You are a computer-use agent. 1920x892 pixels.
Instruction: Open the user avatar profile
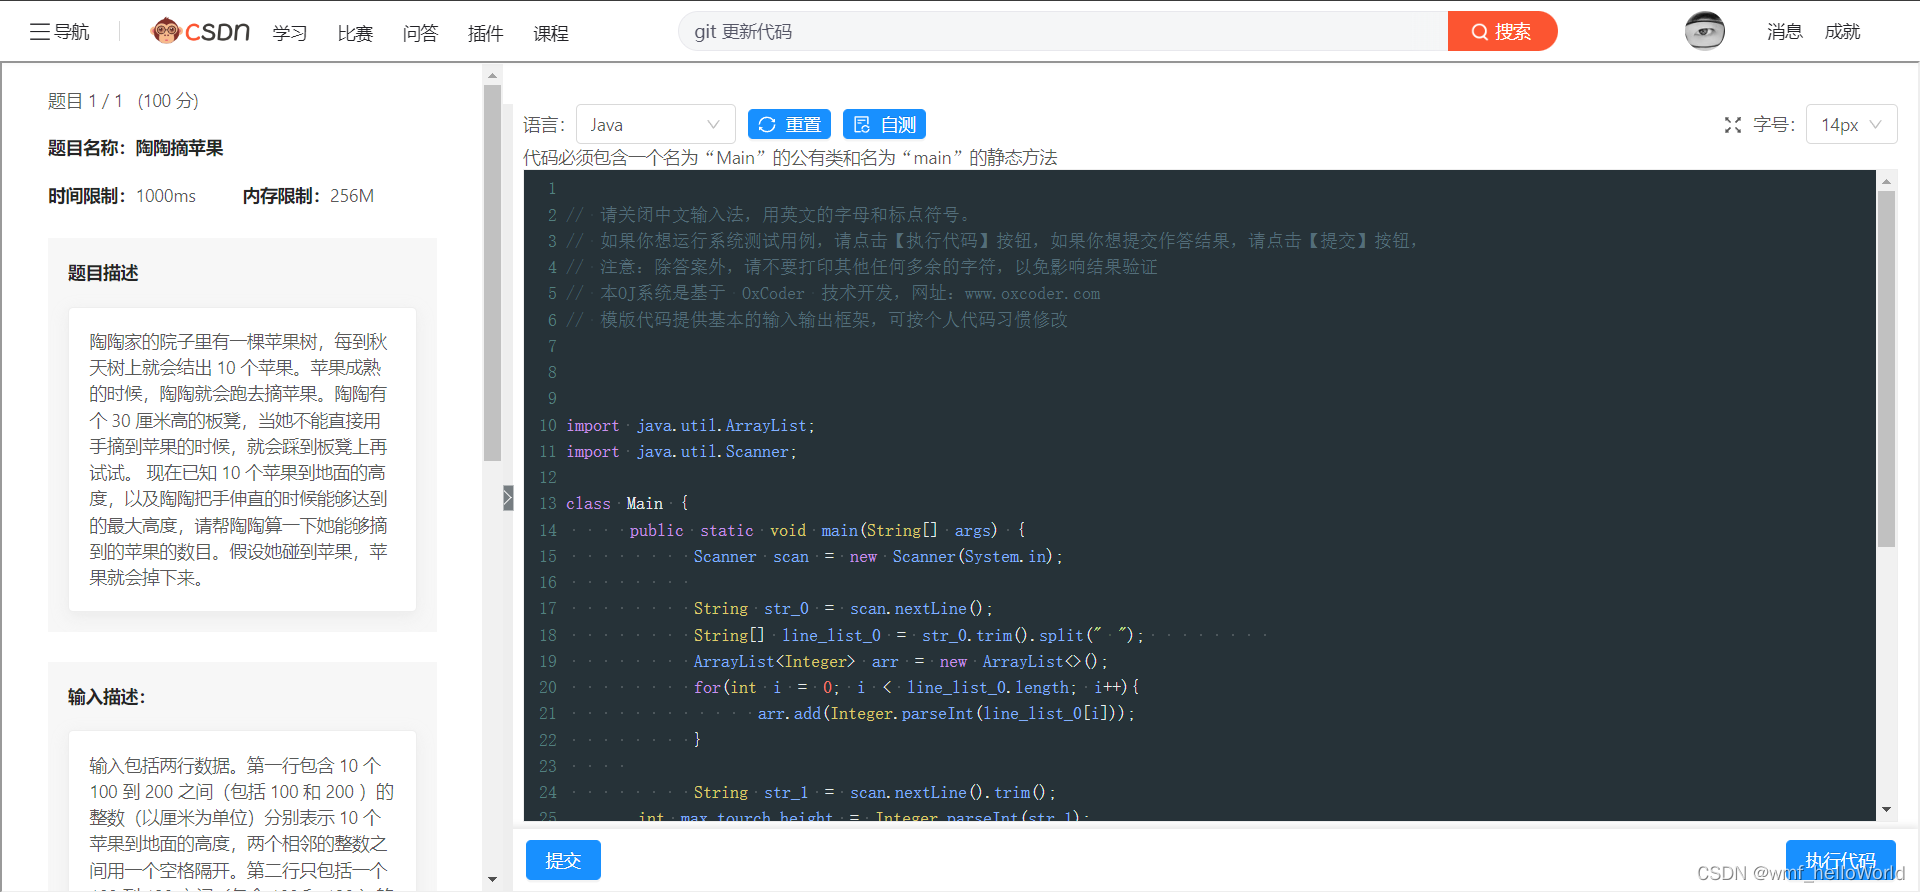pyautogui.click(x=1704, y=31)
